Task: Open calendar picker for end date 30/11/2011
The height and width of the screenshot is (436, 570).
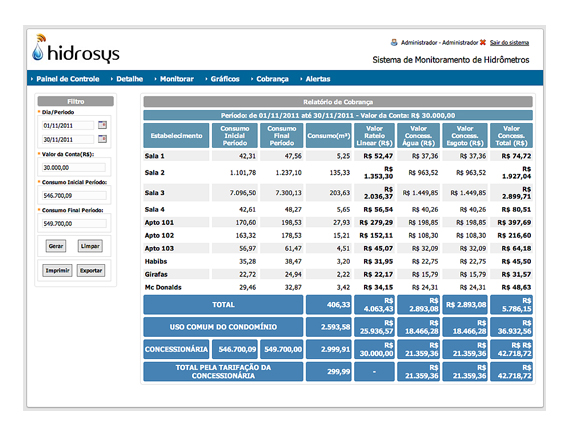Action: 103,139
